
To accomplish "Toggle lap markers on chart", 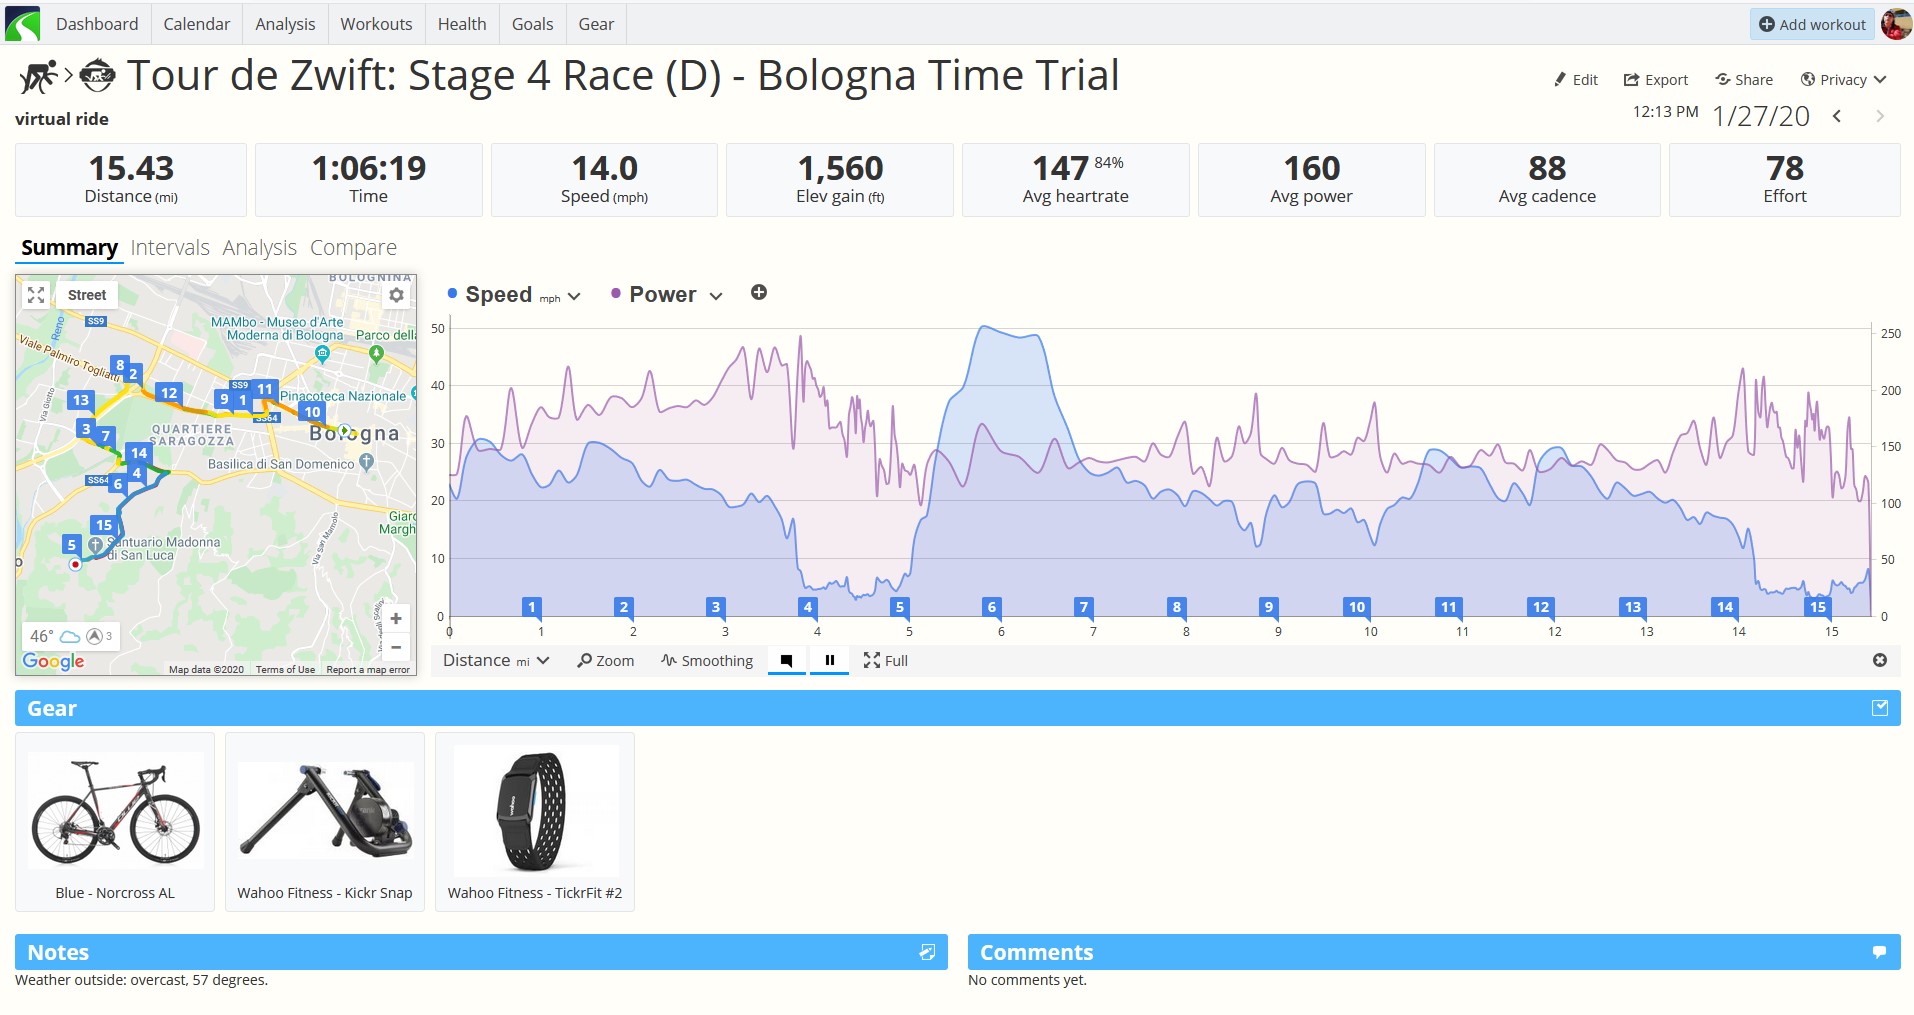I will click(x=787, y=660).
